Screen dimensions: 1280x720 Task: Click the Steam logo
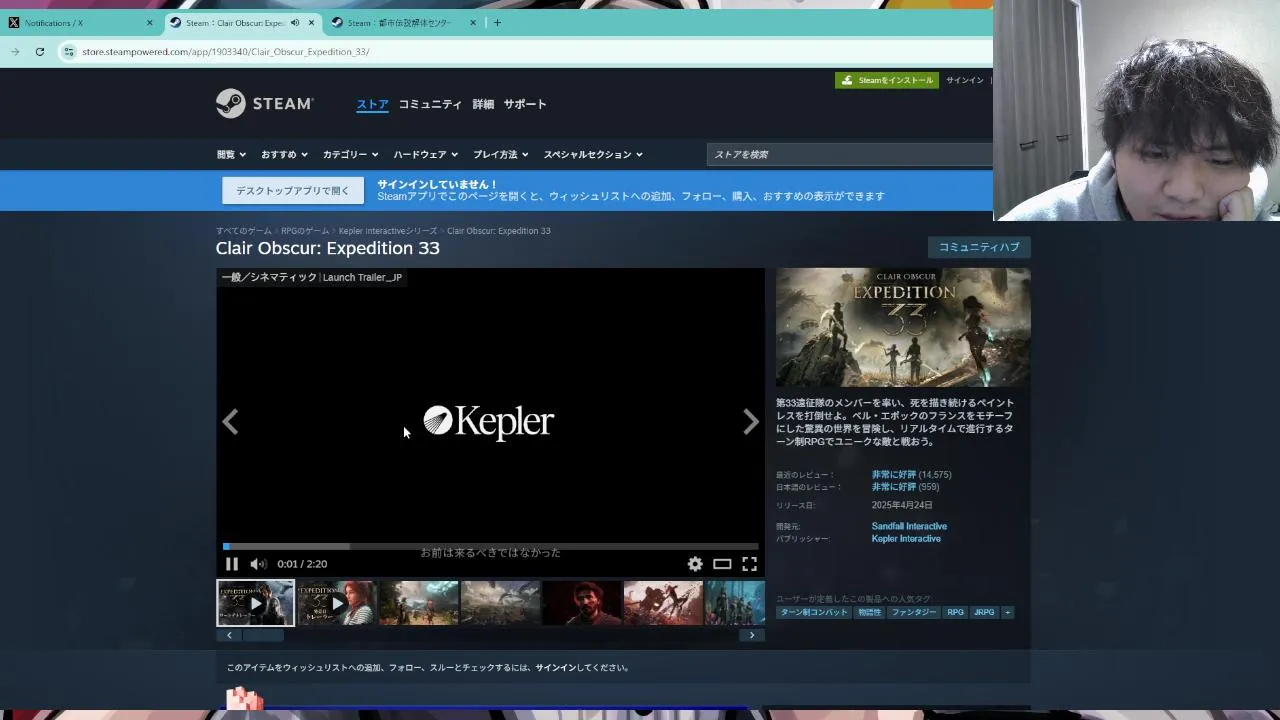tap(265, 104)
